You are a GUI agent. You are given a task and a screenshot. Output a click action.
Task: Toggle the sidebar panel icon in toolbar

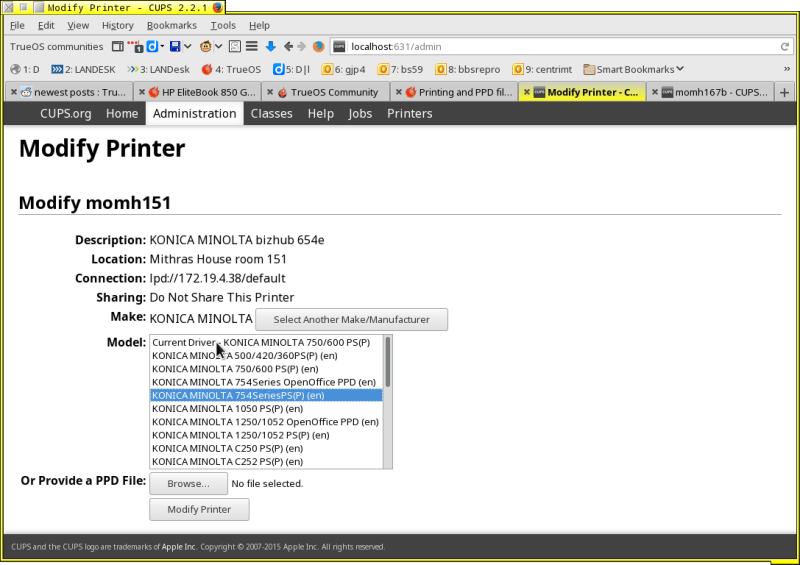[x=117, y=46]
